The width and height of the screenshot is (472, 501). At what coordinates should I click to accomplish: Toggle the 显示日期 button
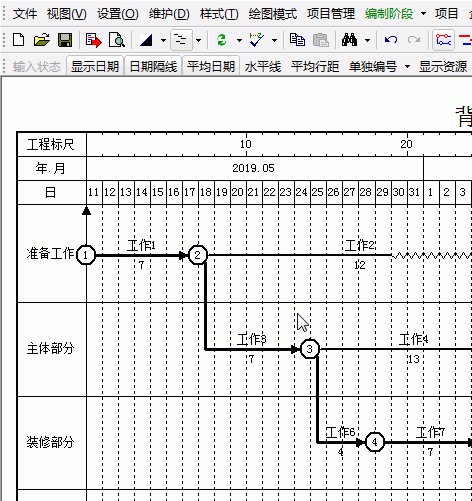(x=95, y=66)
